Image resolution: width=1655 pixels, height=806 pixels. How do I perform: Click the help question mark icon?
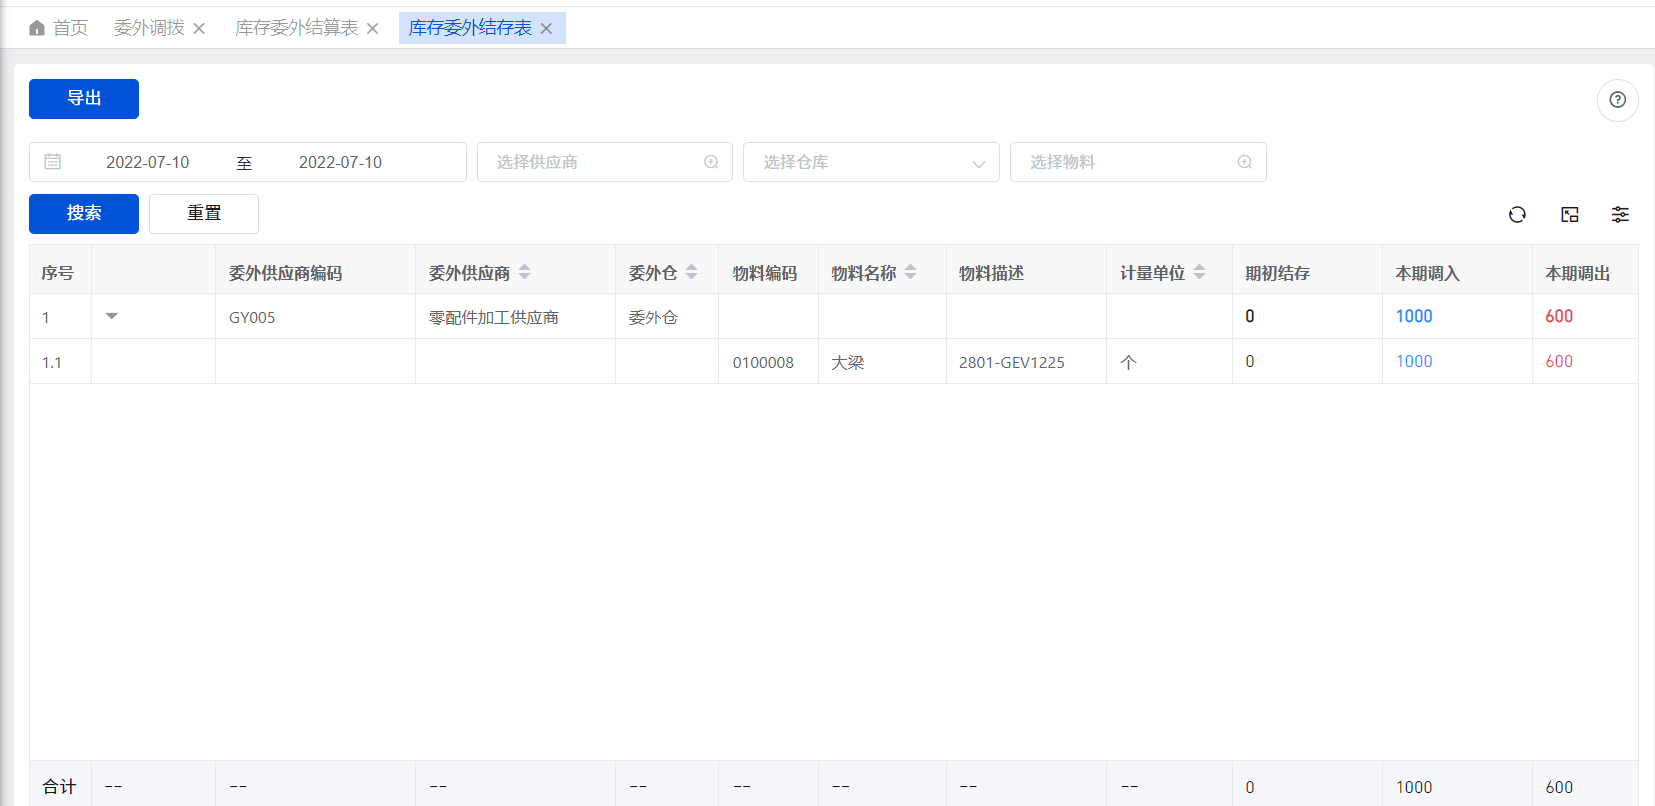[1617, 100]
